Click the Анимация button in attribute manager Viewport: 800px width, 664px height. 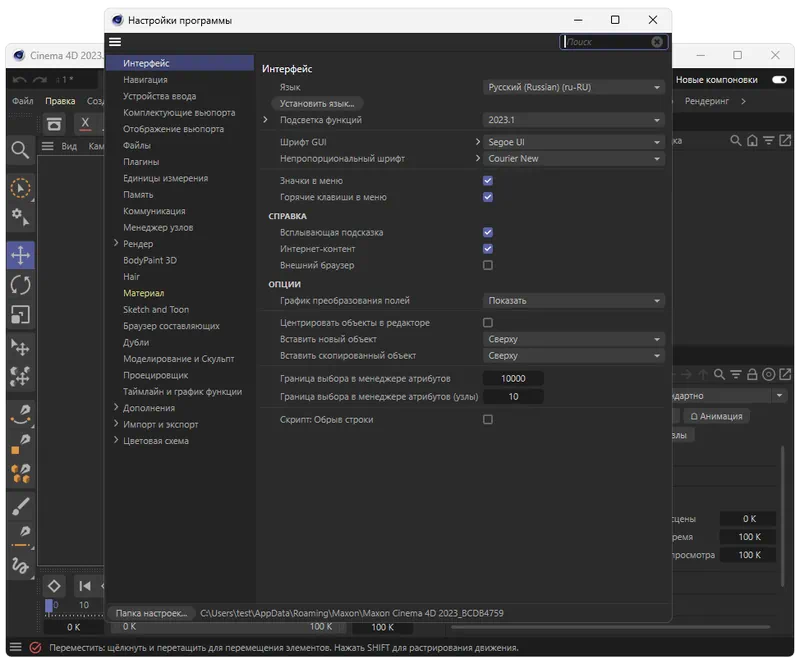tap(717, 416)
